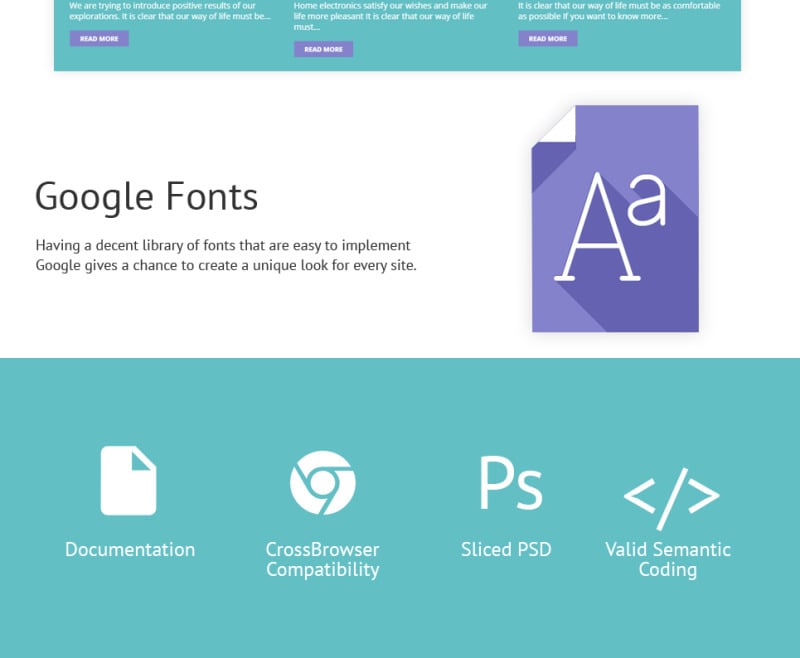Click the Documentation file icon
Screen dimensions: 800x658
click(129, 481)
